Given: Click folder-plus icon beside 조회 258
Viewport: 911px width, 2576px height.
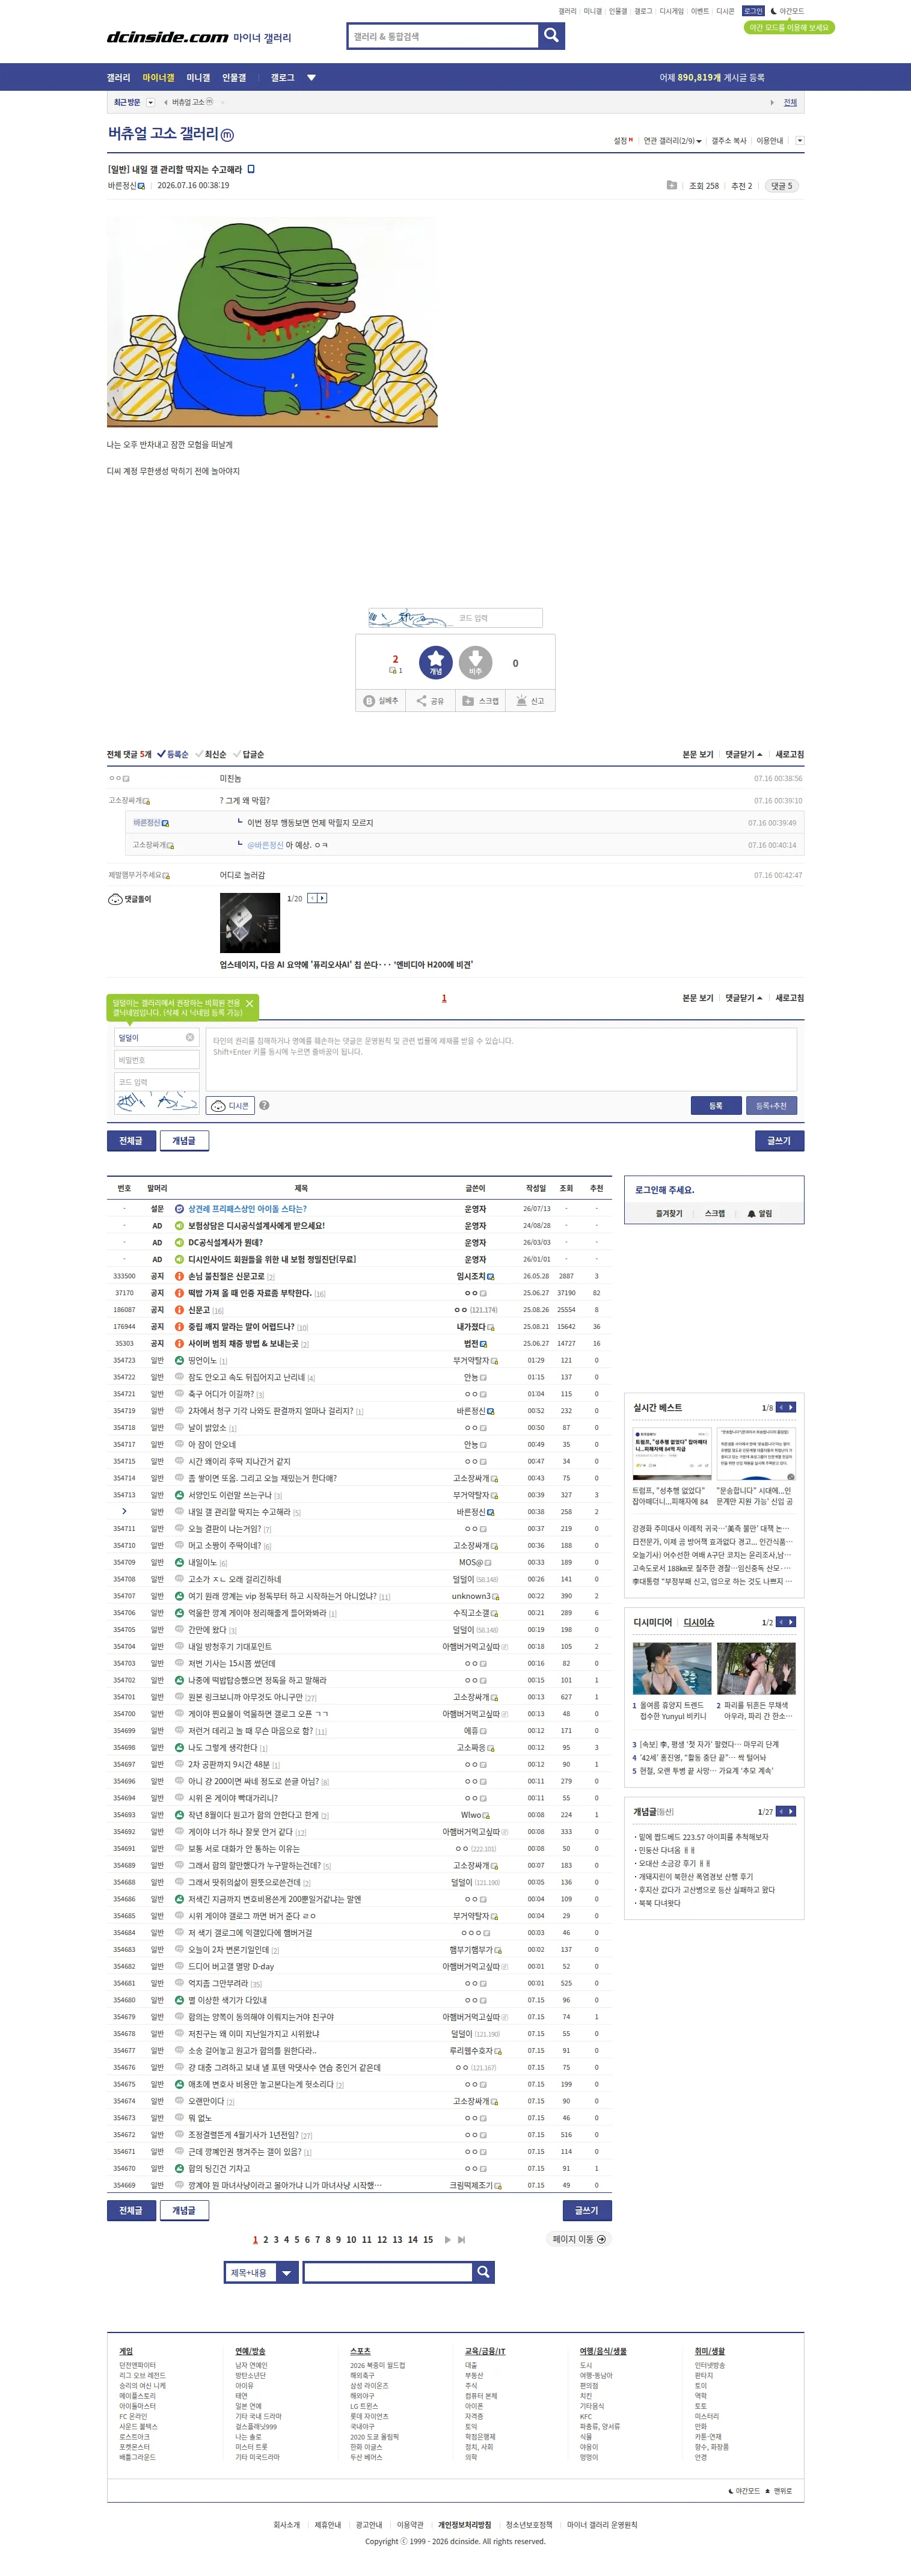Looking at the screenshot, I should tap(672, 185).
